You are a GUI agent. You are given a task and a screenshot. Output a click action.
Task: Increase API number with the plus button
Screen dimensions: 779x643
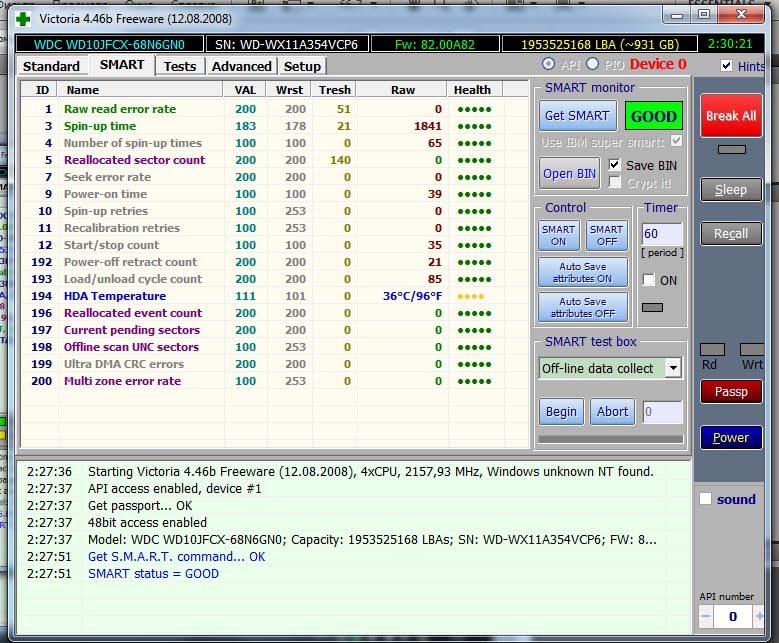(x=760, y=616)
